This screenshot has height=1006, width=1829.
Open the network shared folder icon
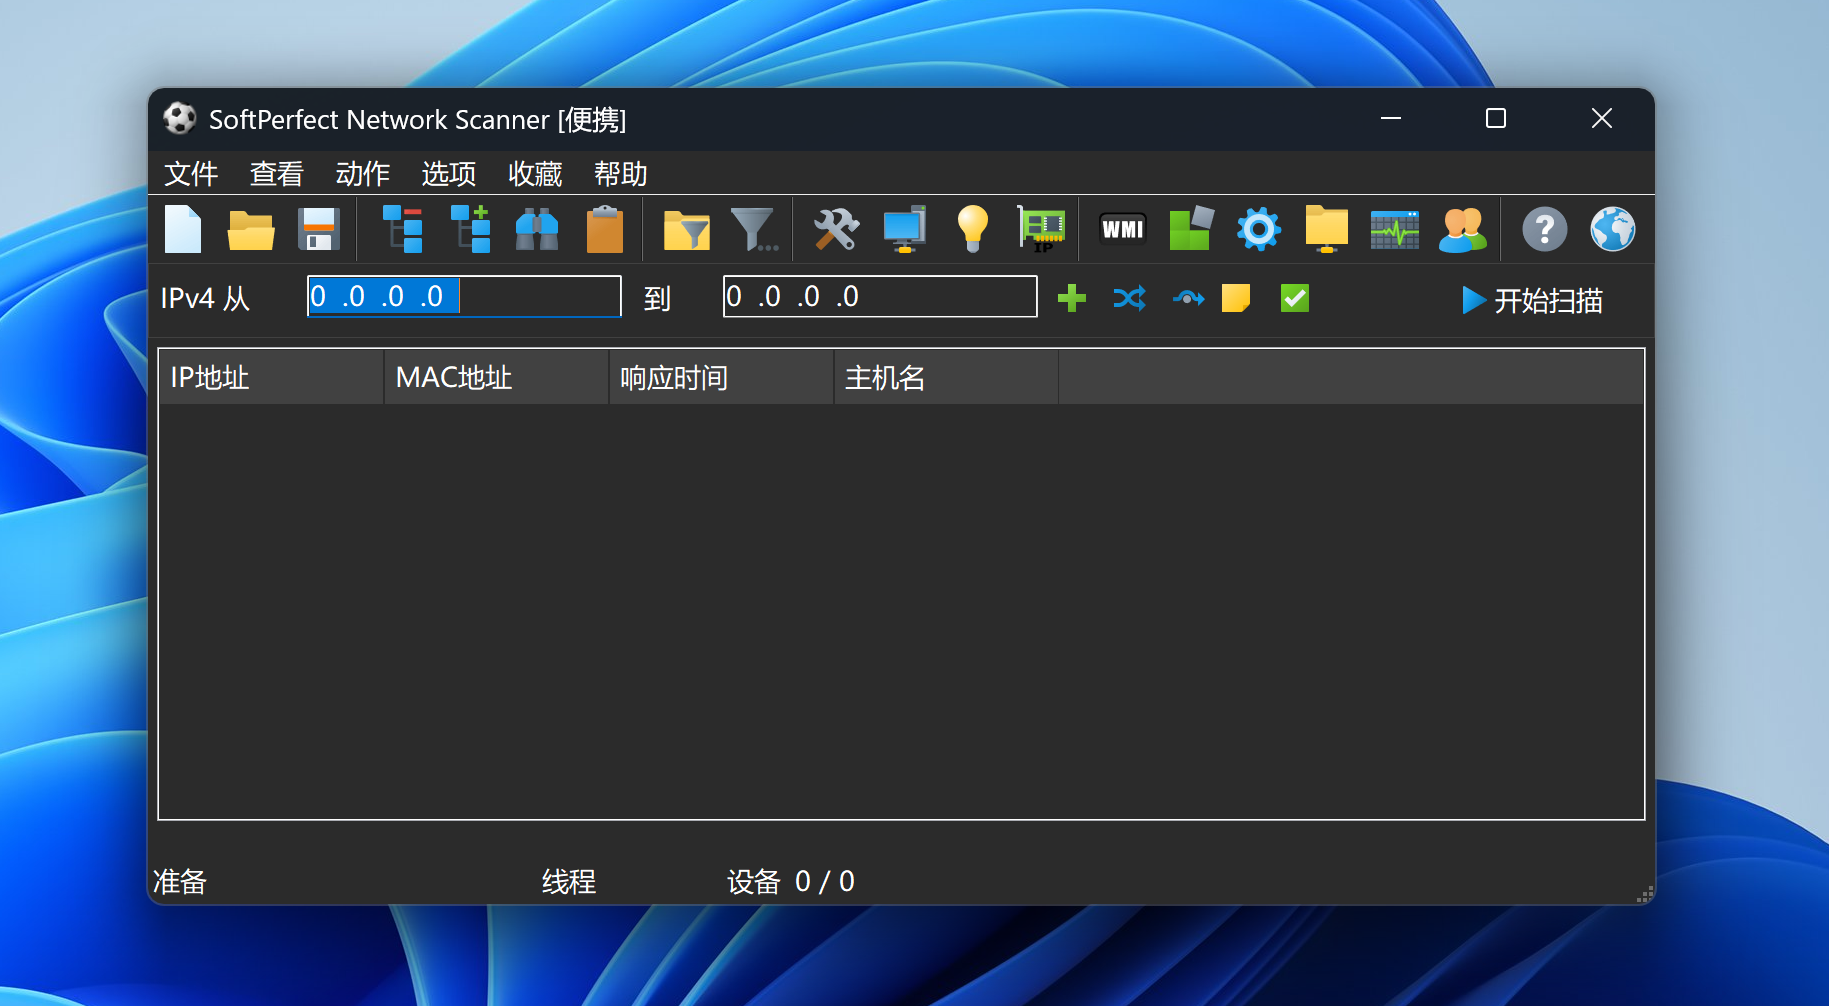coord(1327,229)
